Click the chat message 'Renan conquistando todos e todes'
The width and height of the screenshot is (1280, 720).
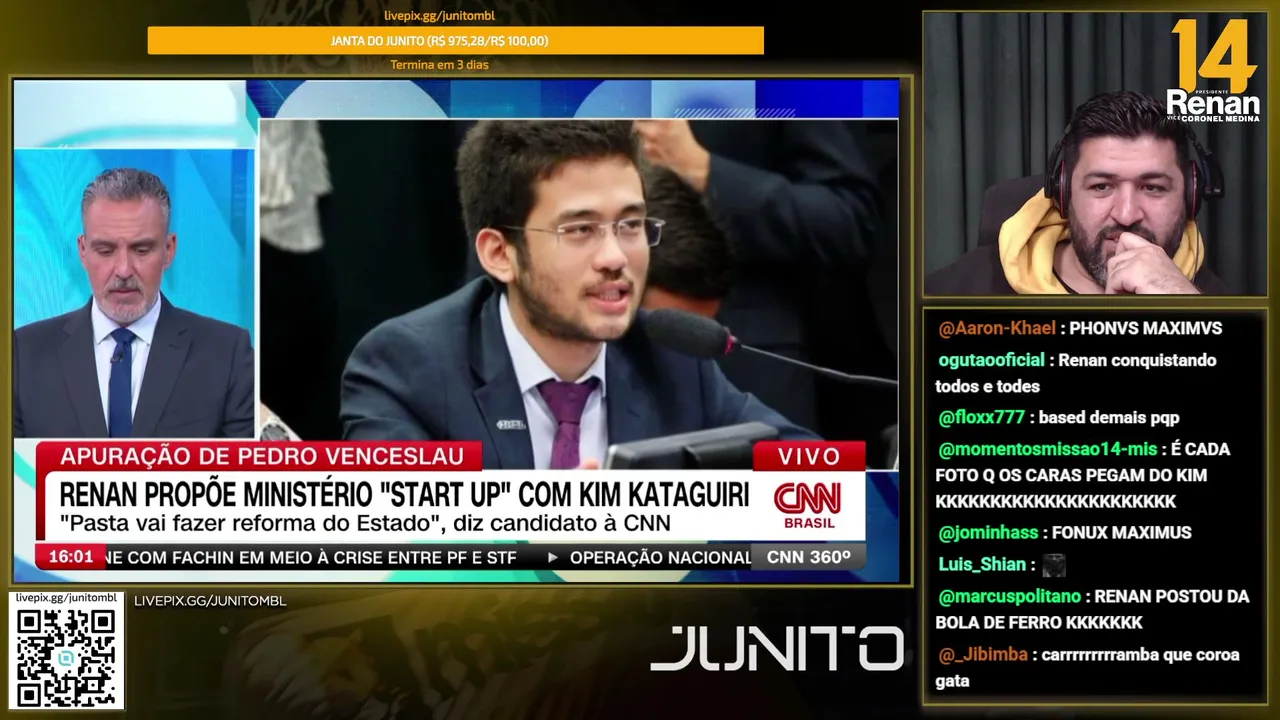coord(1076,373)
